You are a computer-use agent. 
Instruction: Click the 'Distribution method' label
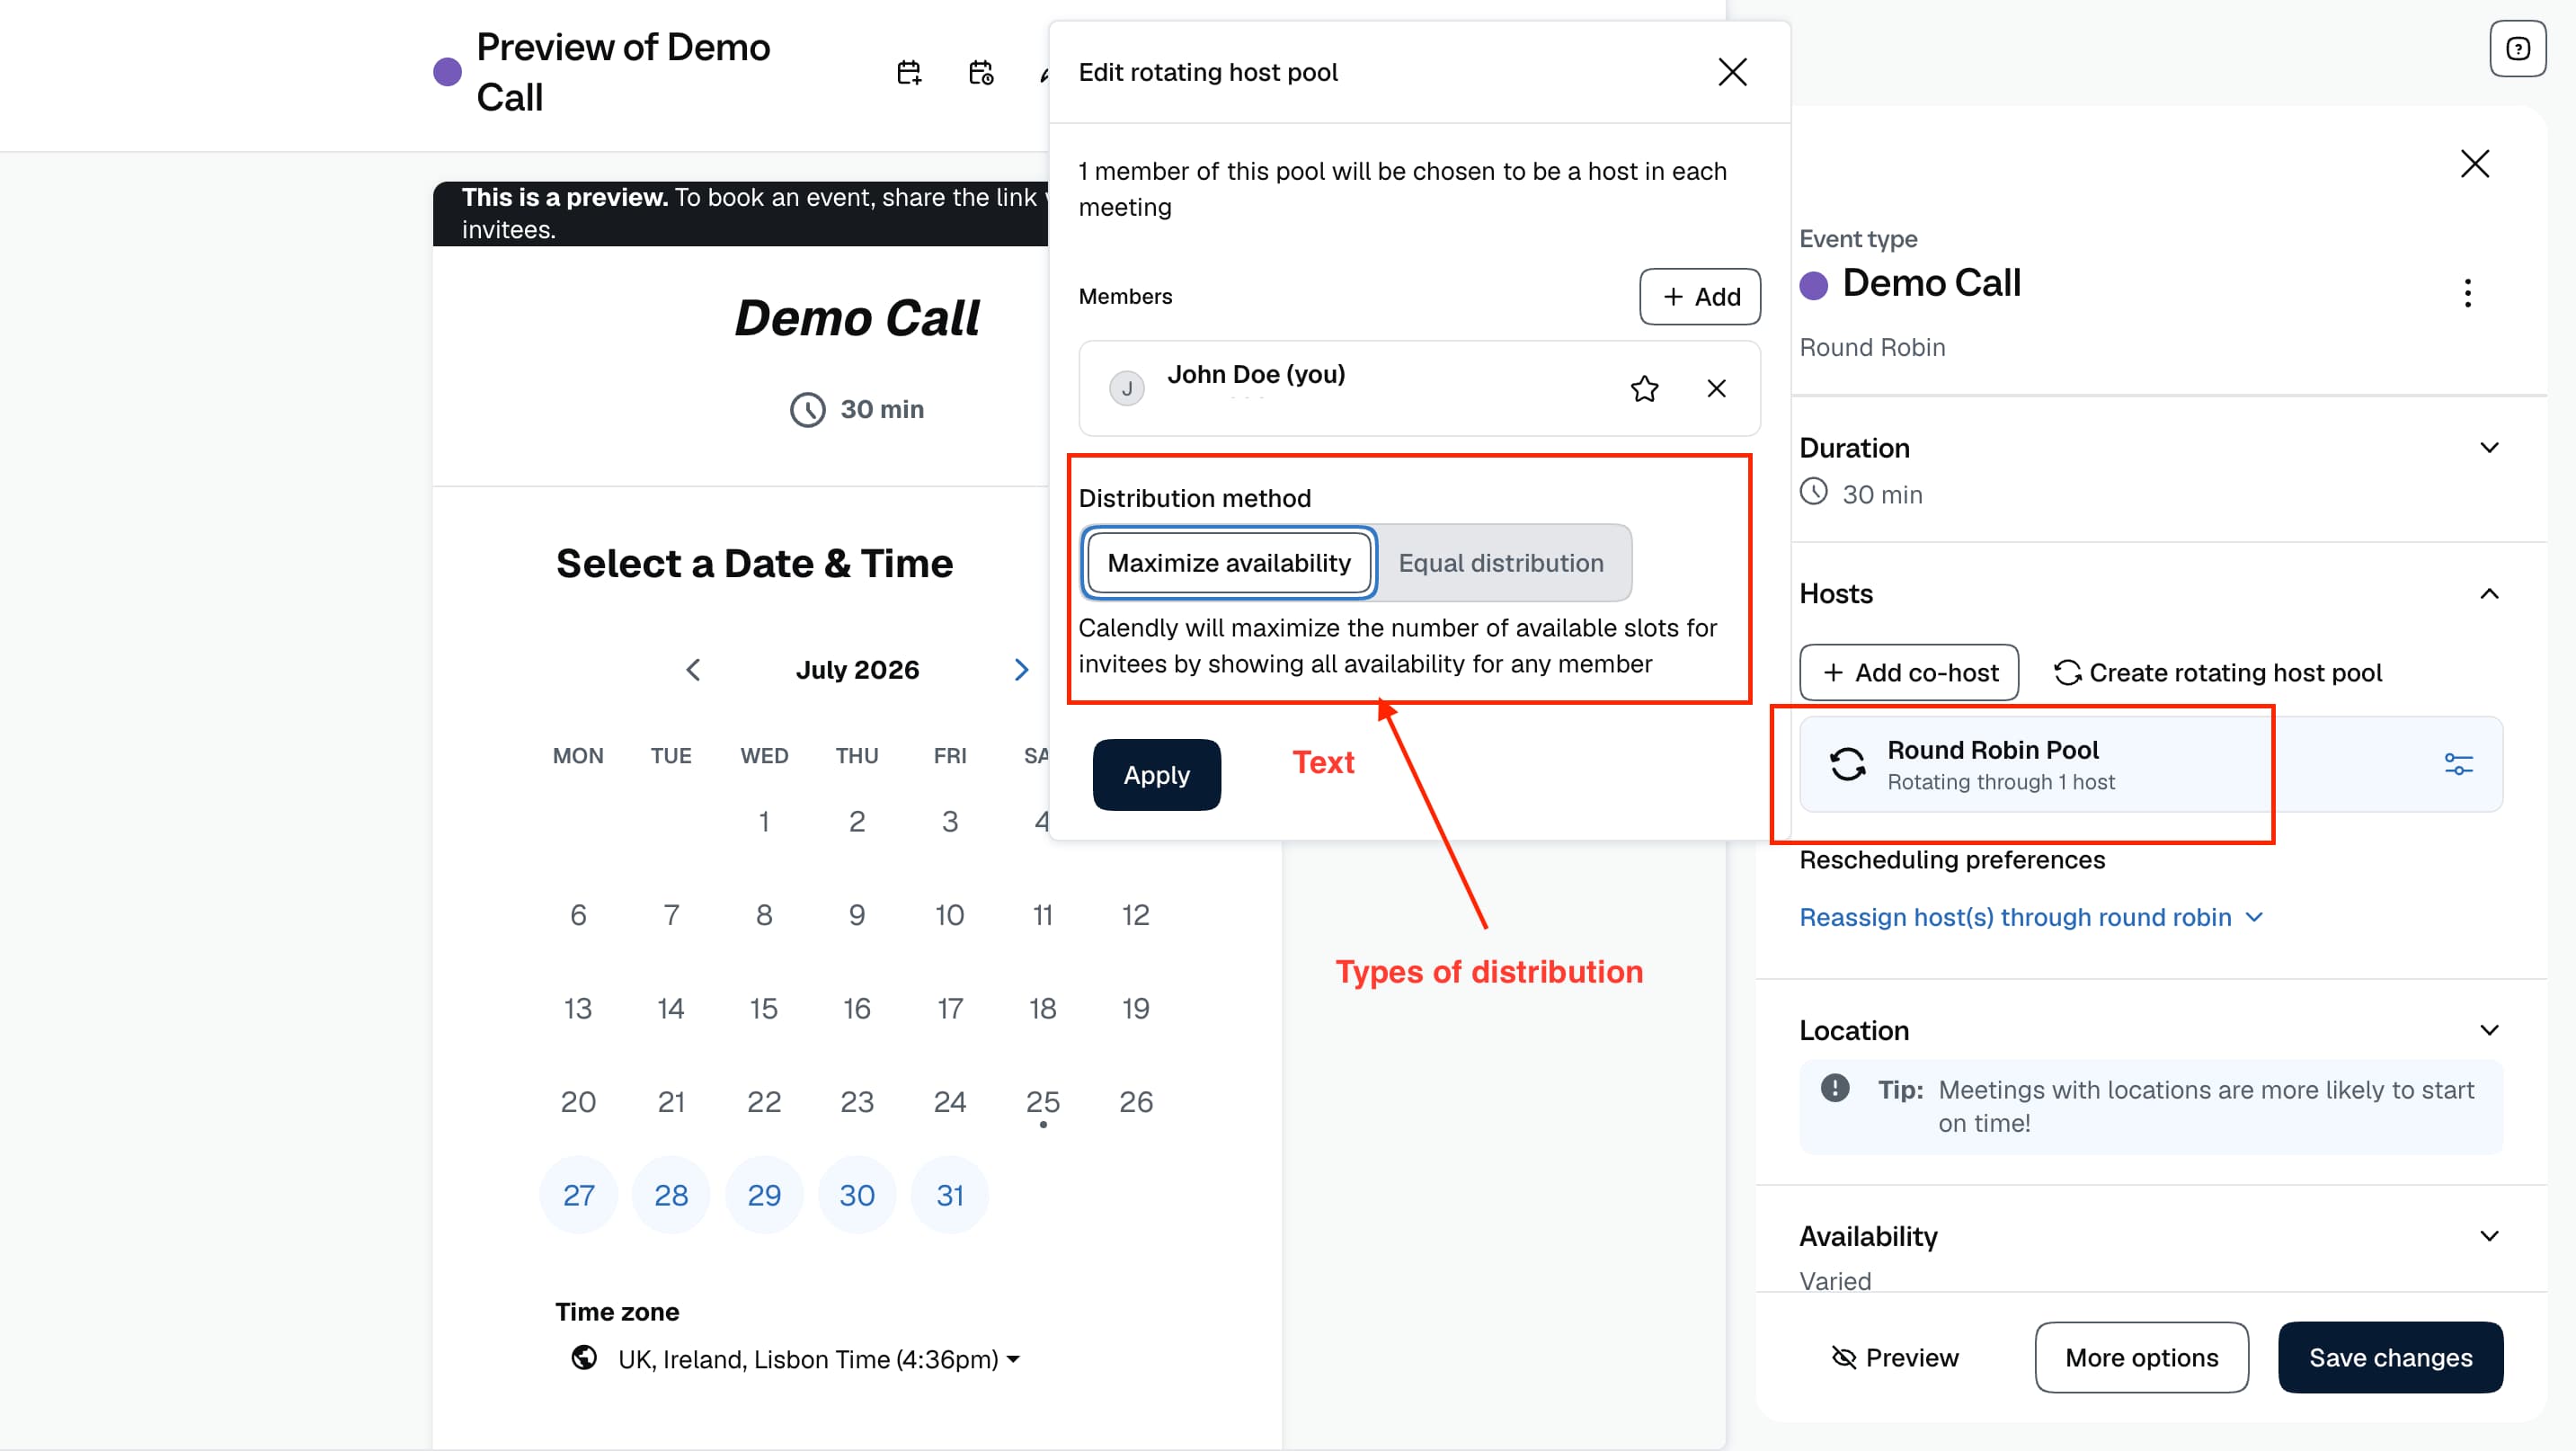coord(1194,498)
